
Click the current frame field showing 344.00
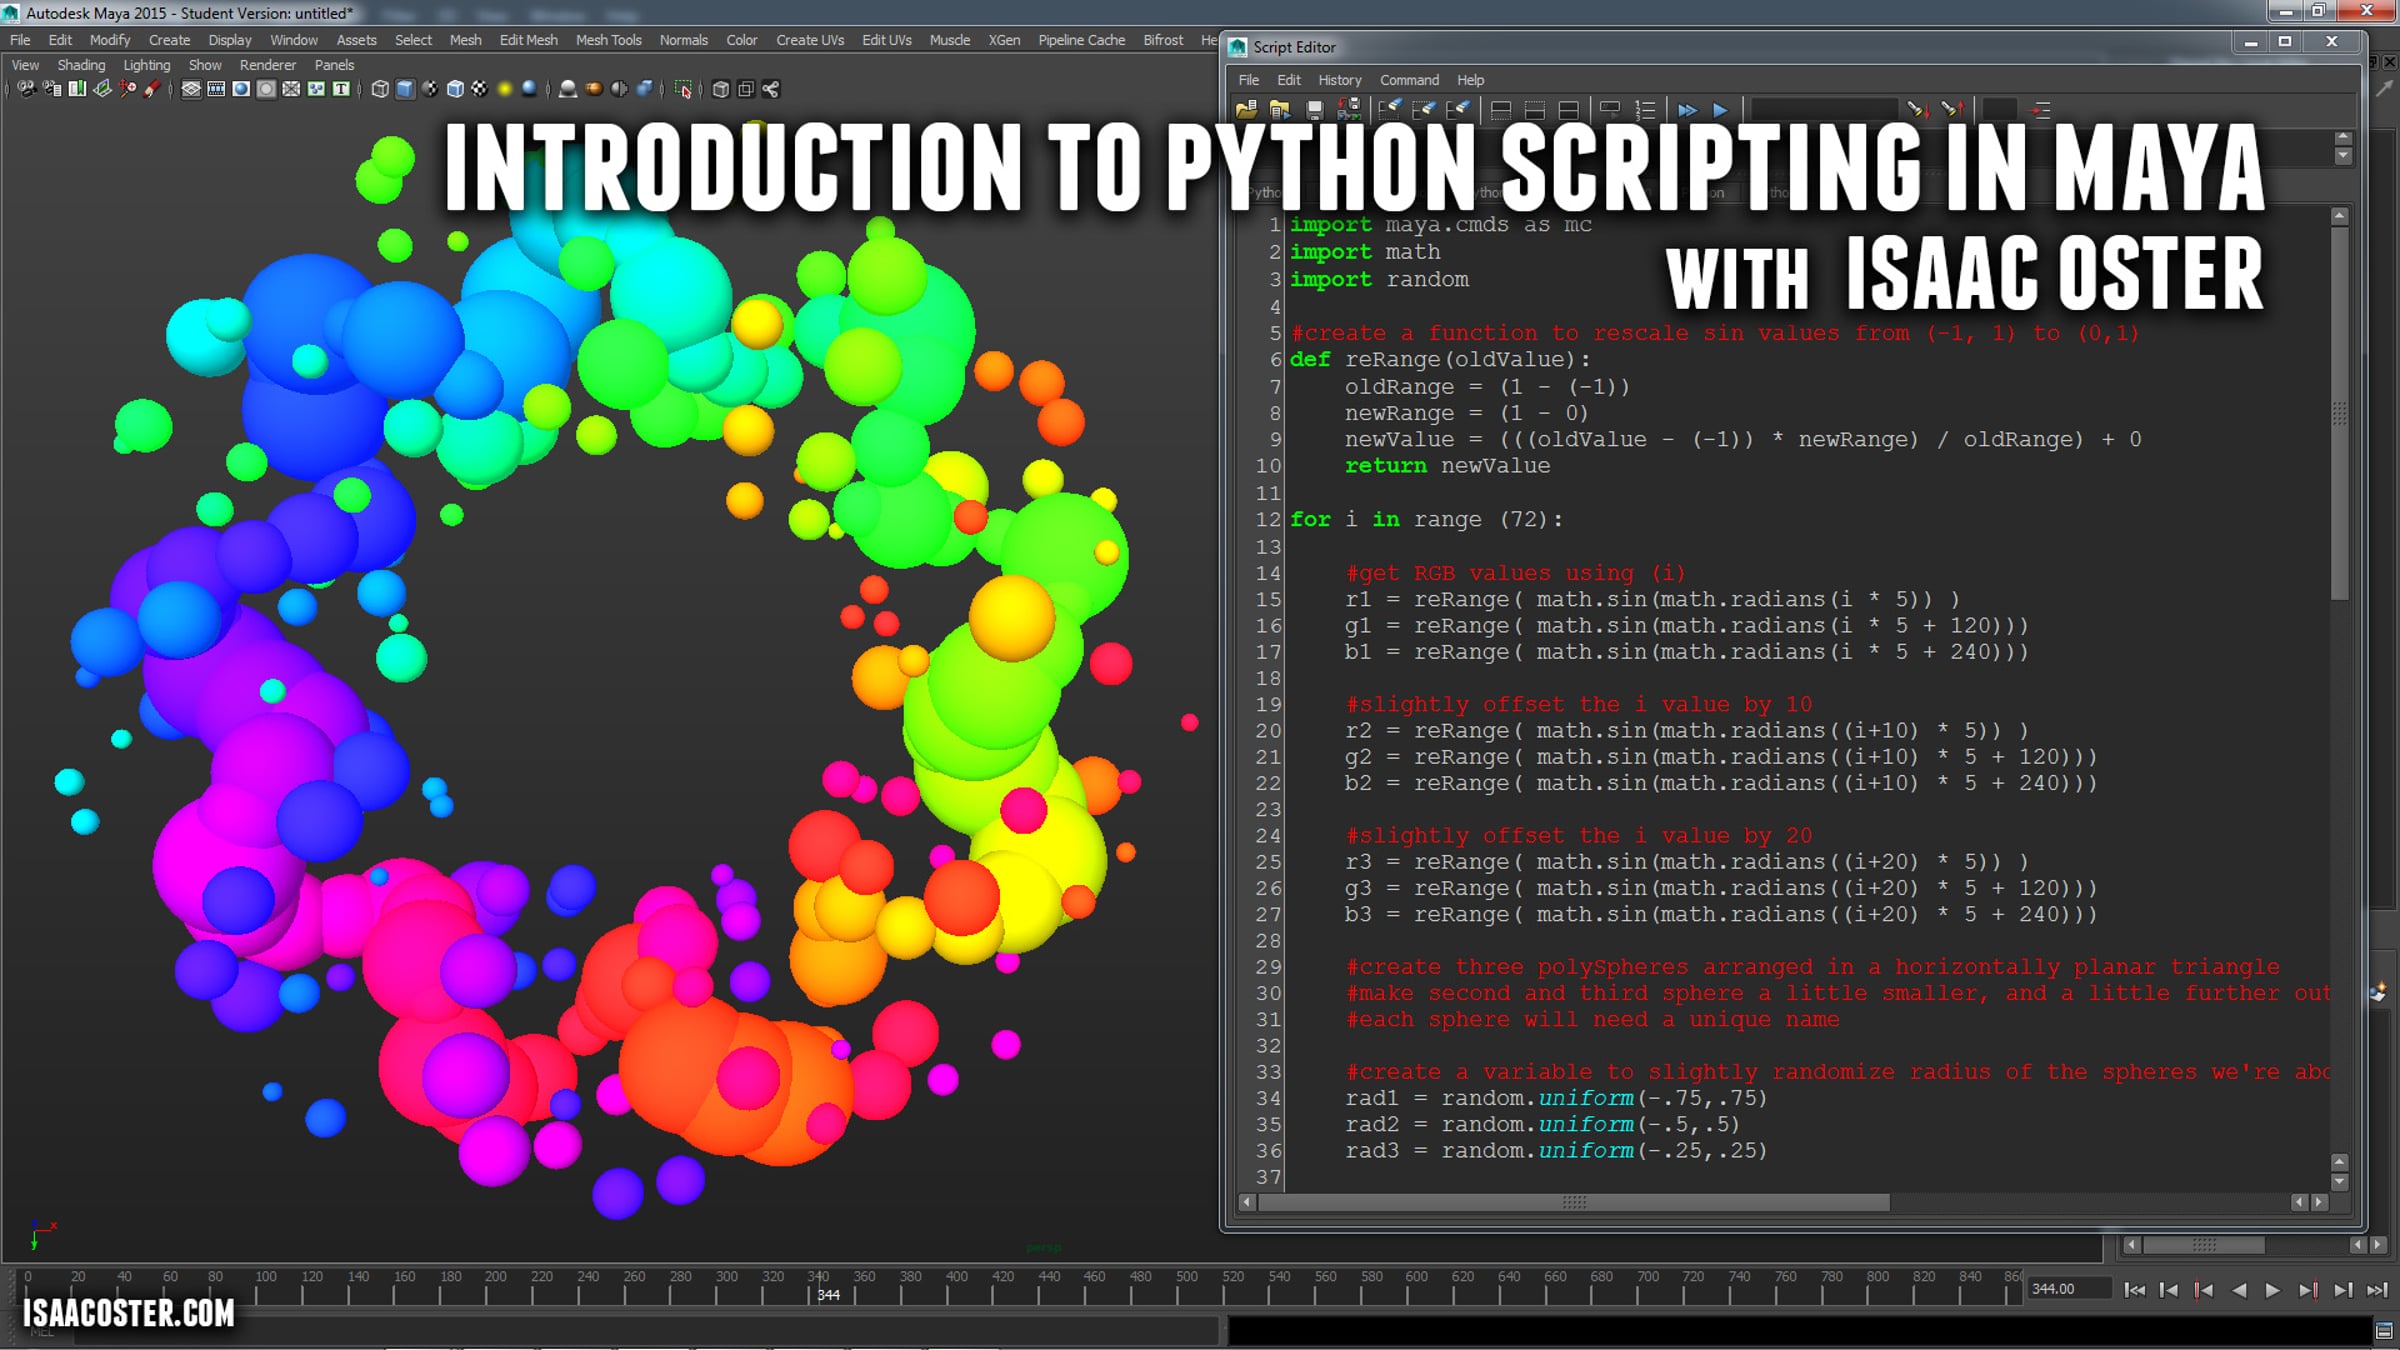2068,1289
